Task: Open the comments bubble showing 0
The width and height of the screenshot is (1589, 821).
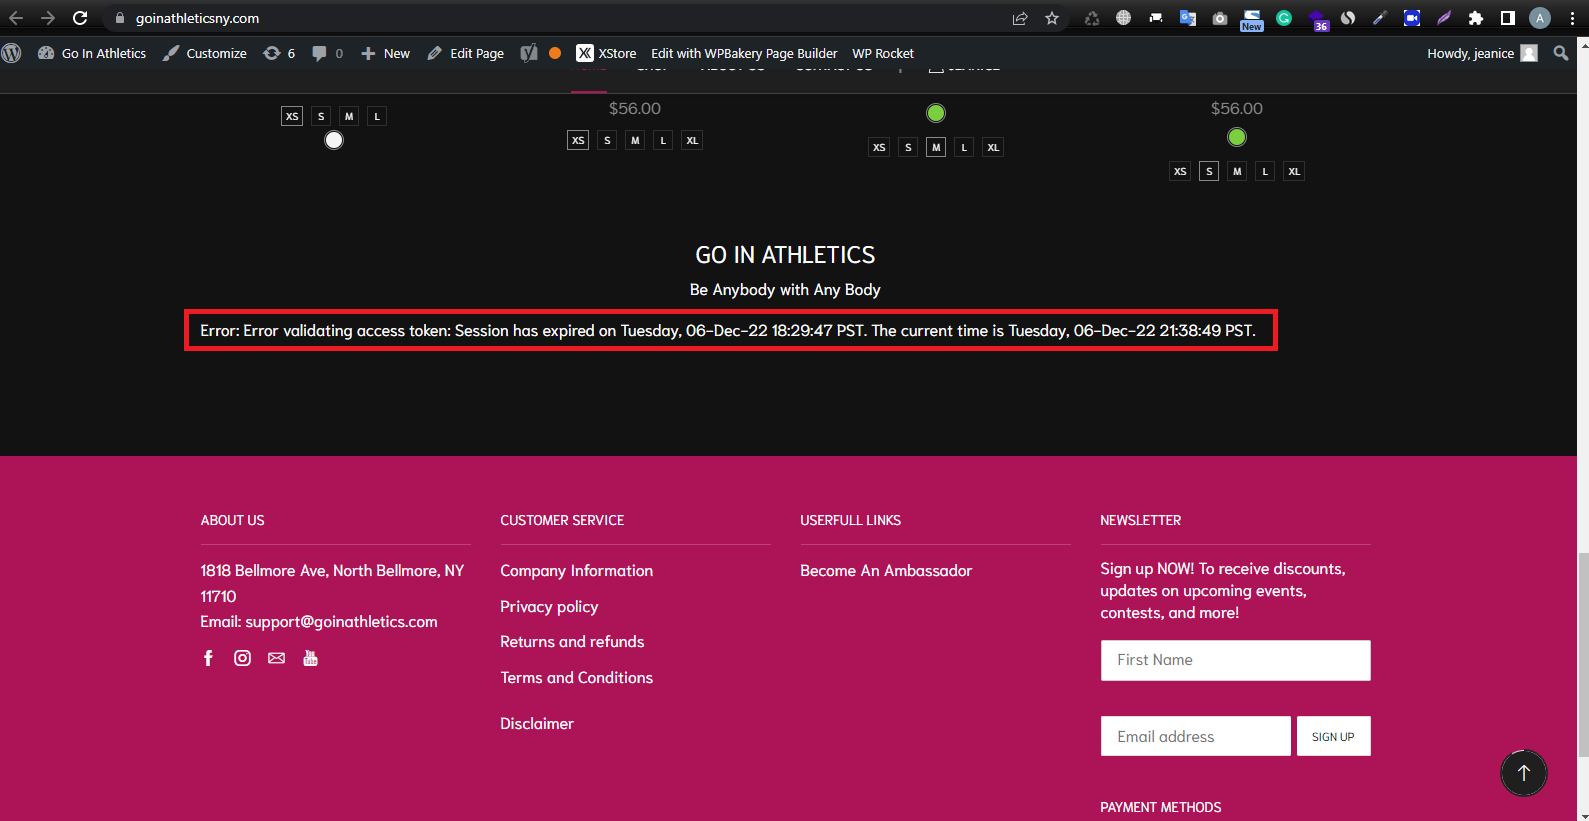Action: point(327,53)
